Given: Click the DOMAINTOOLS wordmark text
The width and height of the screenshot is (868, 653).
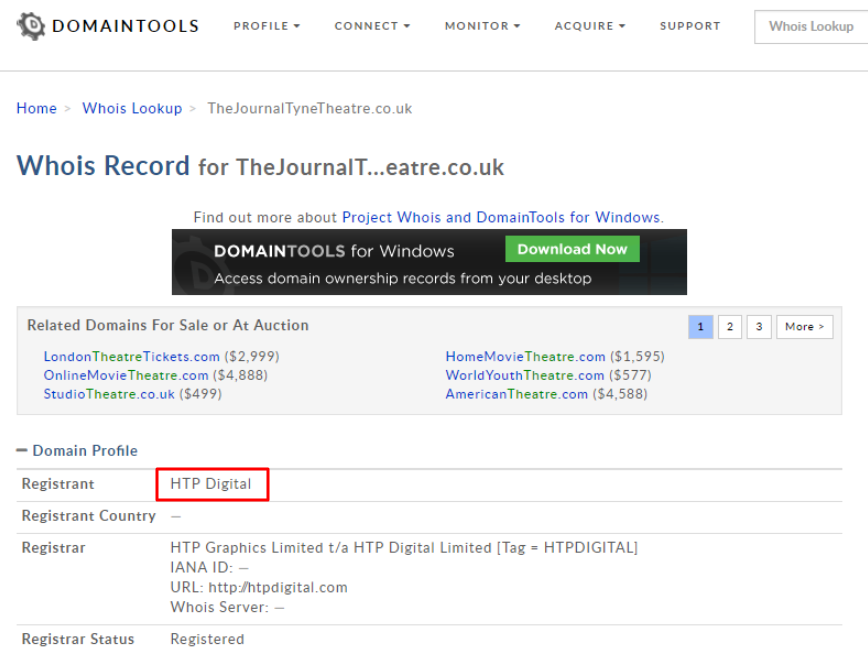Looking at the screenshot, I should (125, 26).
